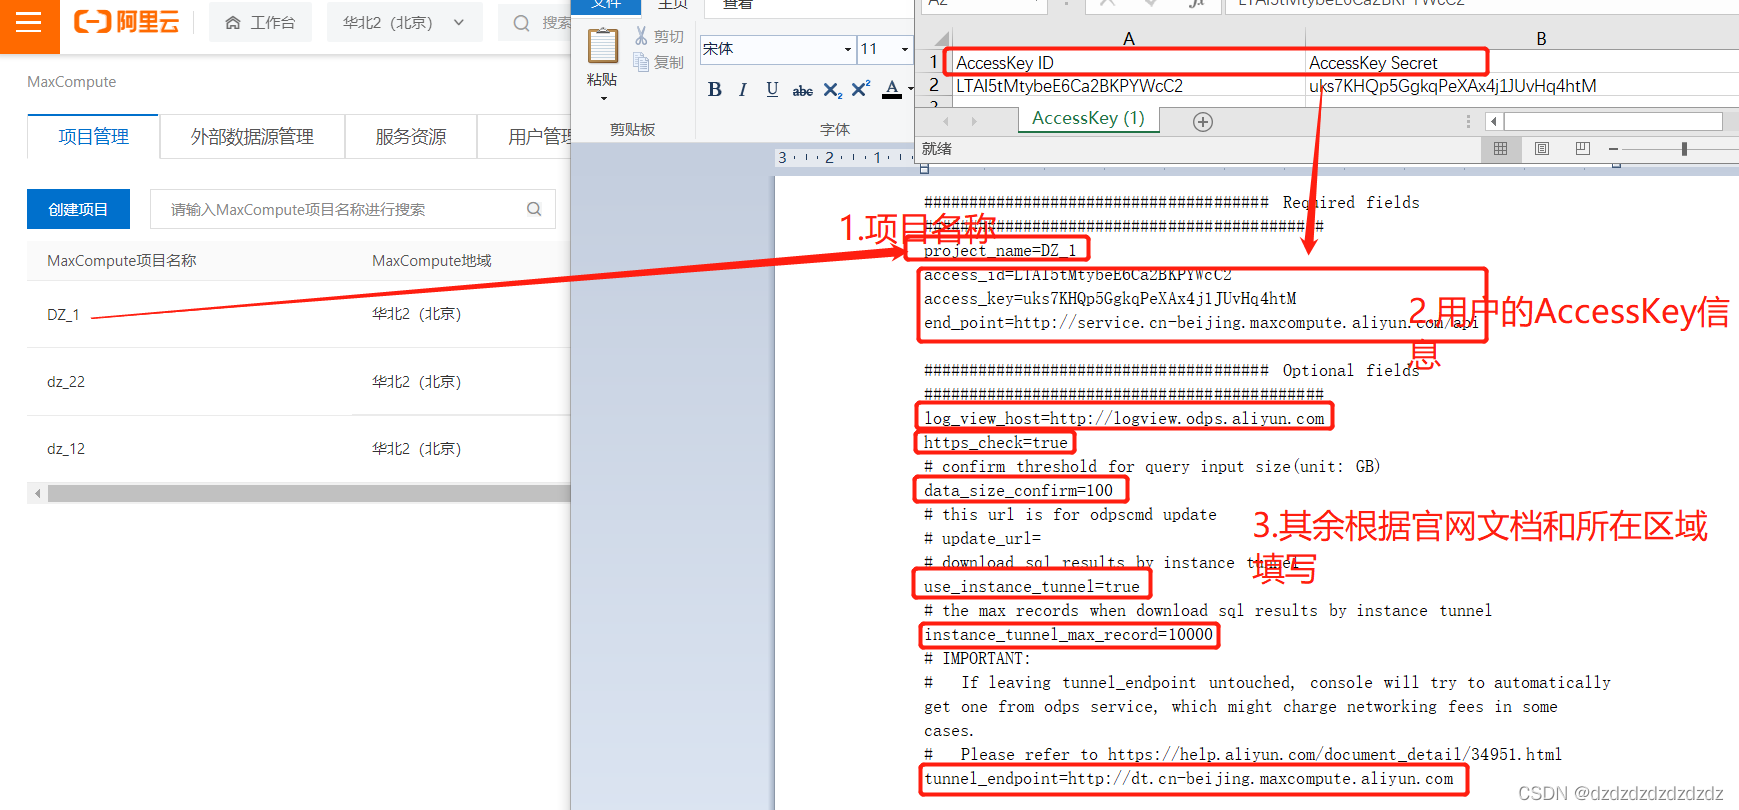Image resolution: width=1739 pixels, height=810 pixels.
Task: Click the MaxCompute项目名称 column header
Action: 121,260
